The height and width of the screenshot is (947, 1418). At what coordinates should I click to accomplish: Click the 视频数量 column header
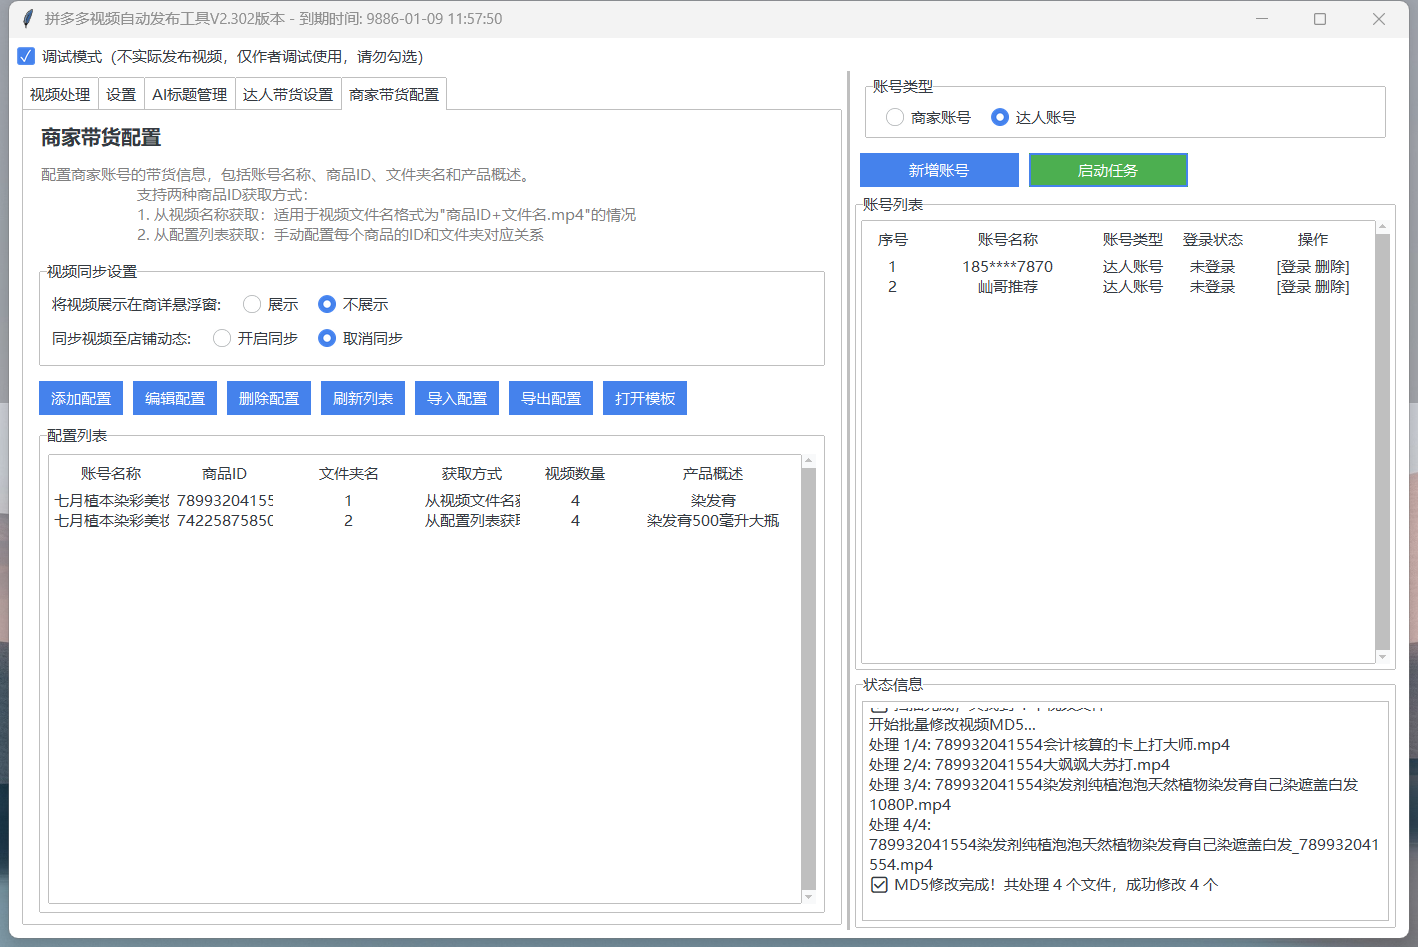tap(575, 473)
